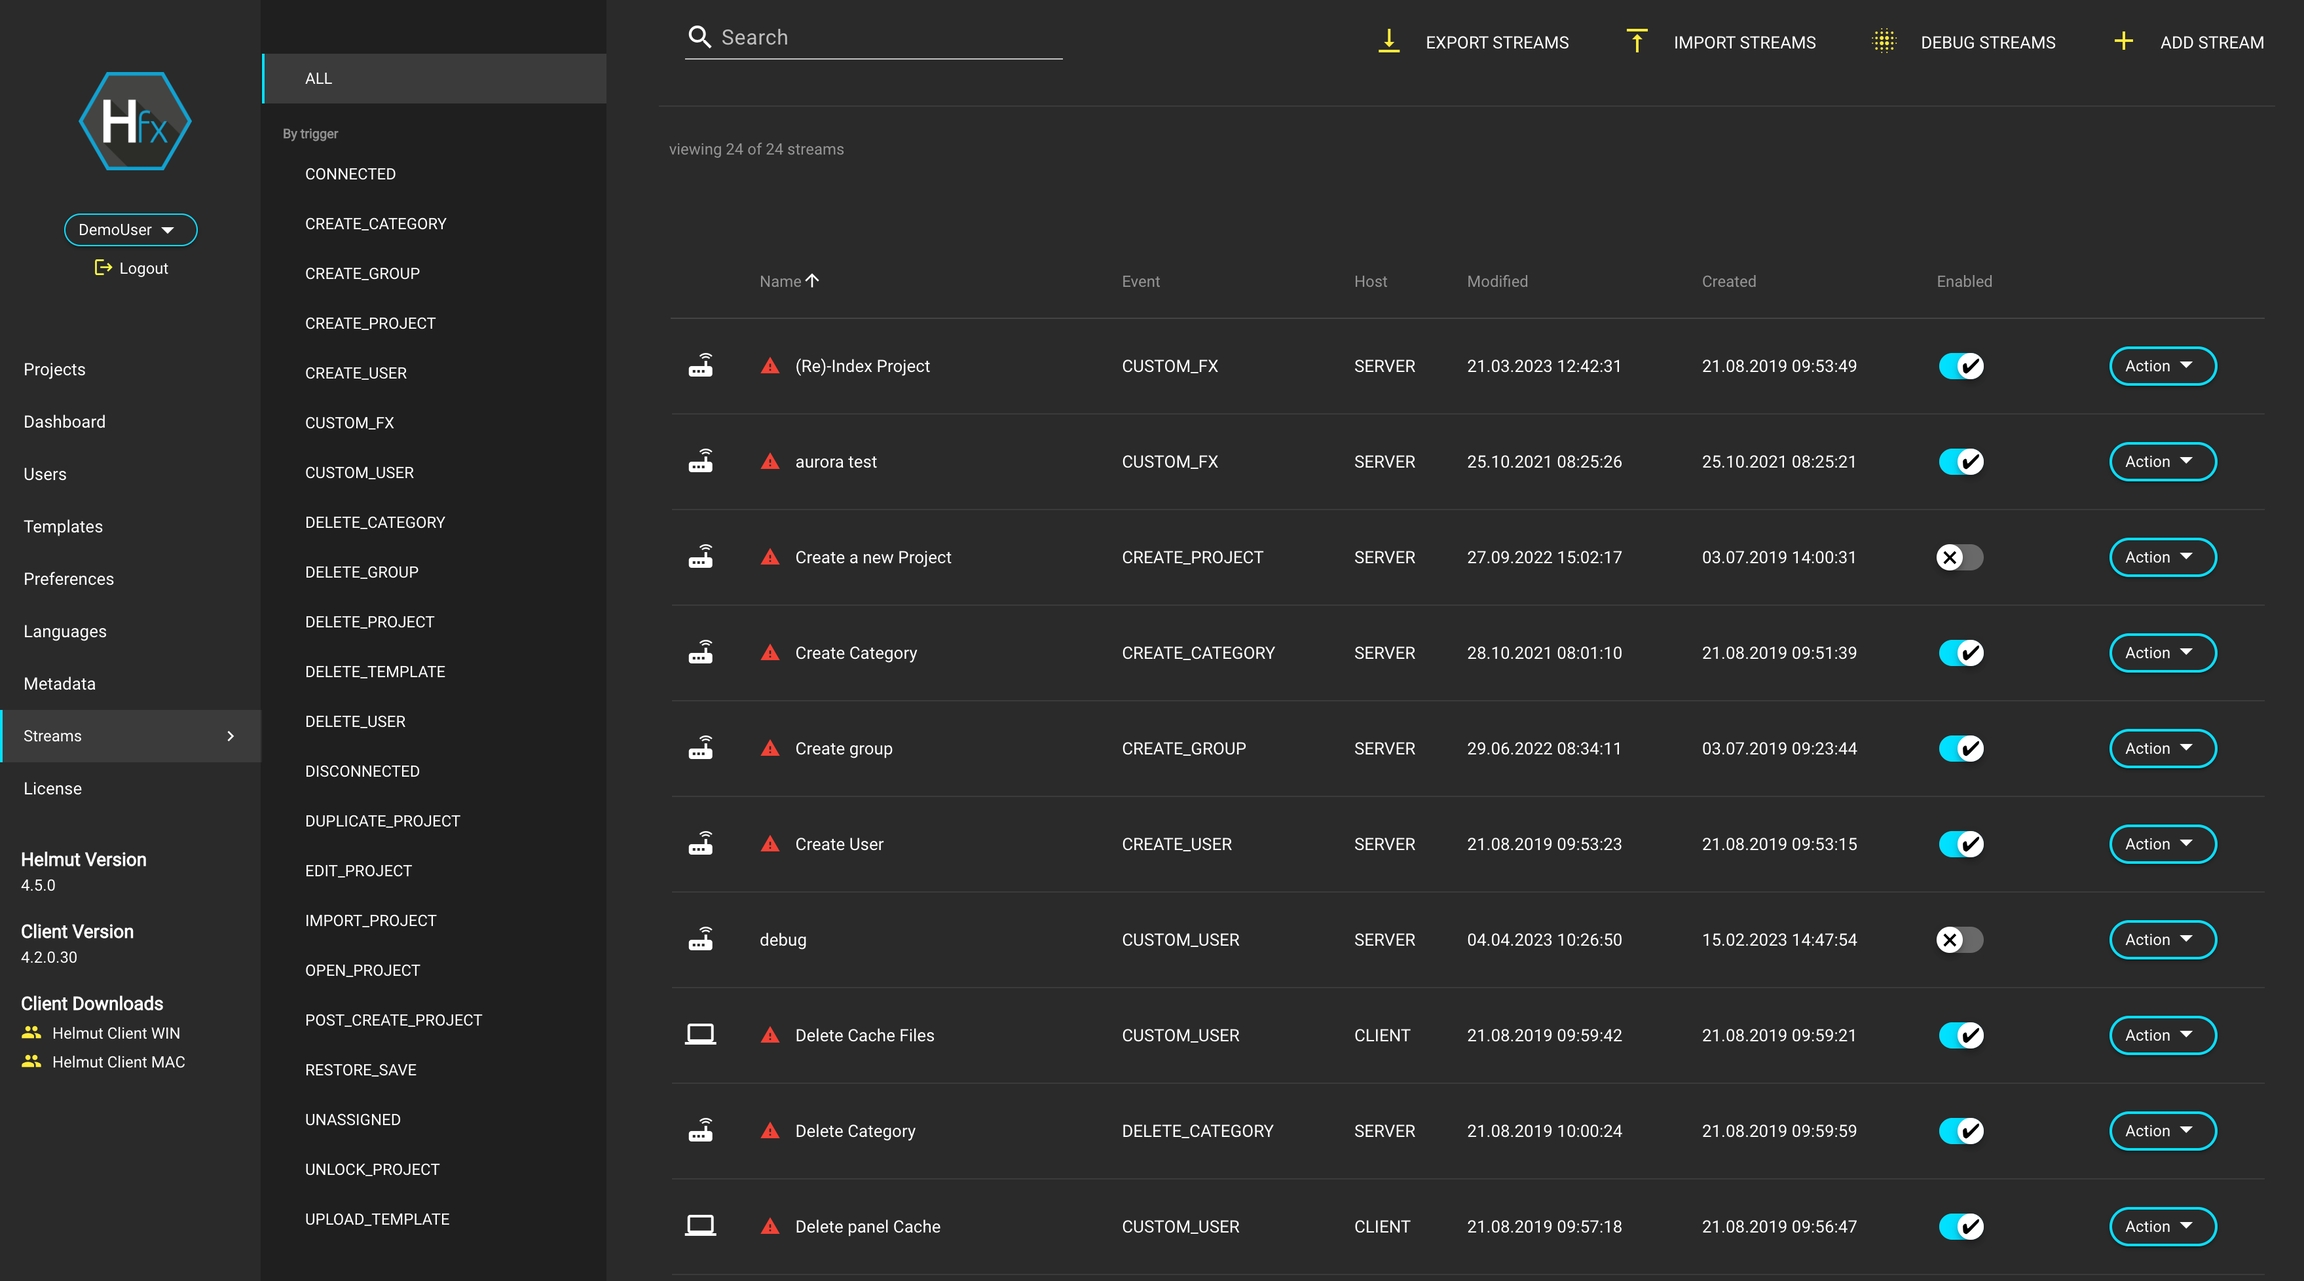Click the warning triangle beside aurora test
Screen dimensions: 2304x1281
769,462
